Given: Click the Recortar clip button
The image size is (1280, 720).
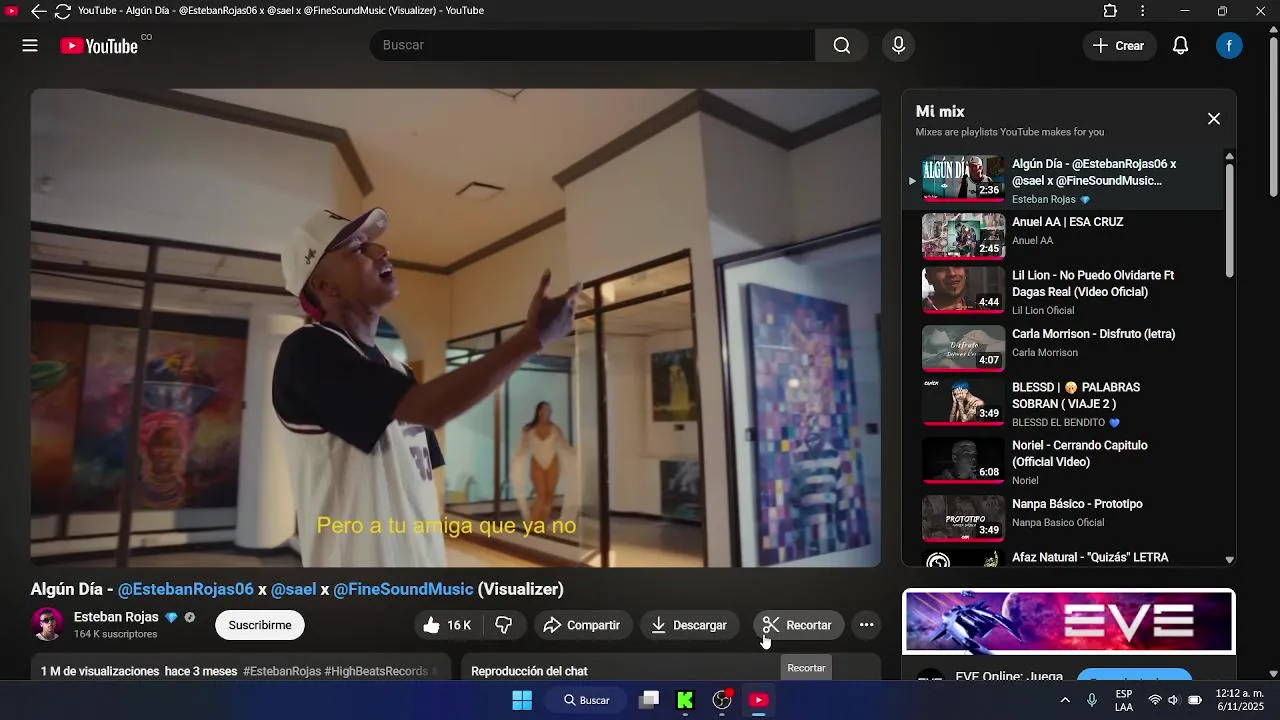Looking at the screenshot, I should [798, 625].
